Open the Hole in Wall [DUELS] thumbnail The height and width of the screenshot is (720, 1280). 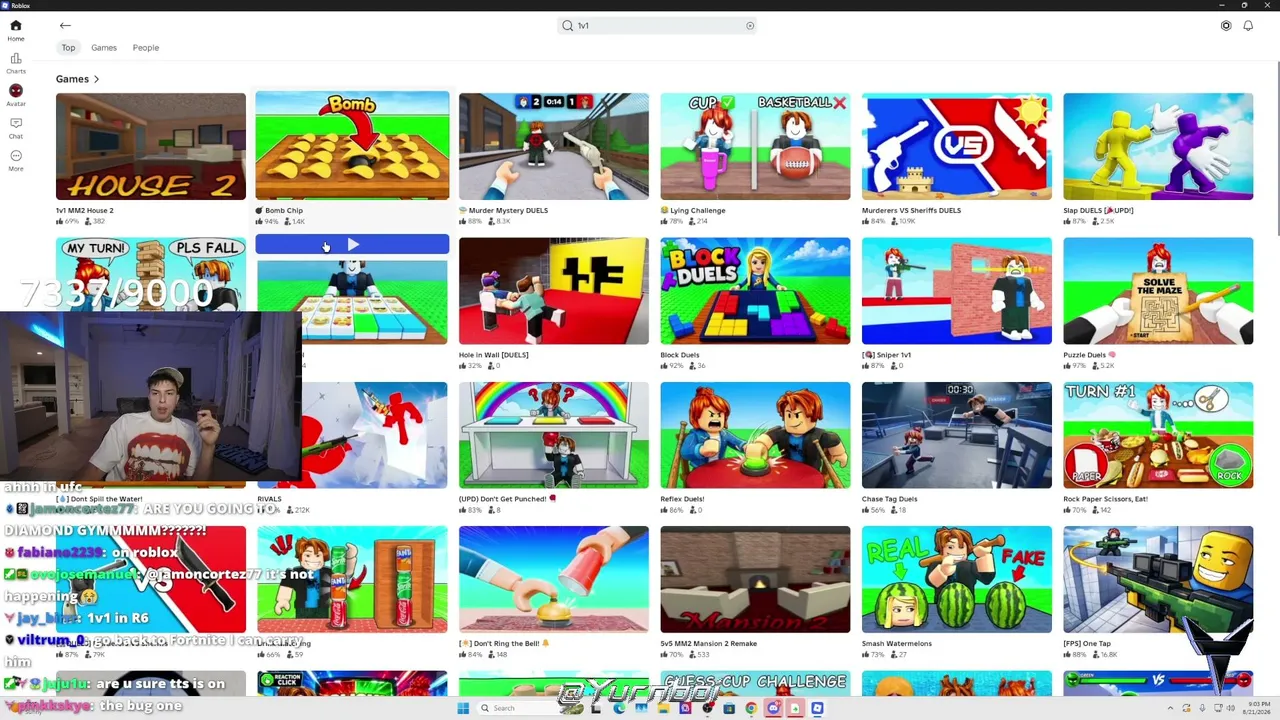[554, 291]
